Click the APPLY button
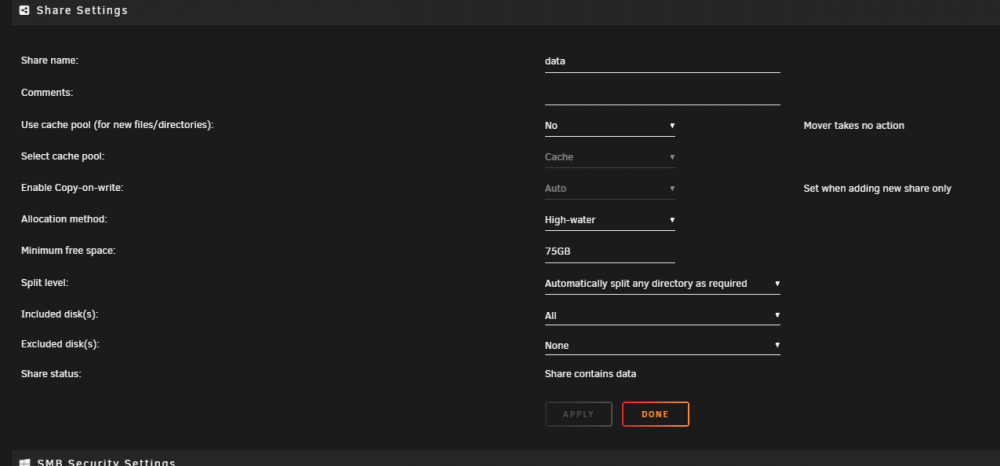 click(x=578, y=414)
